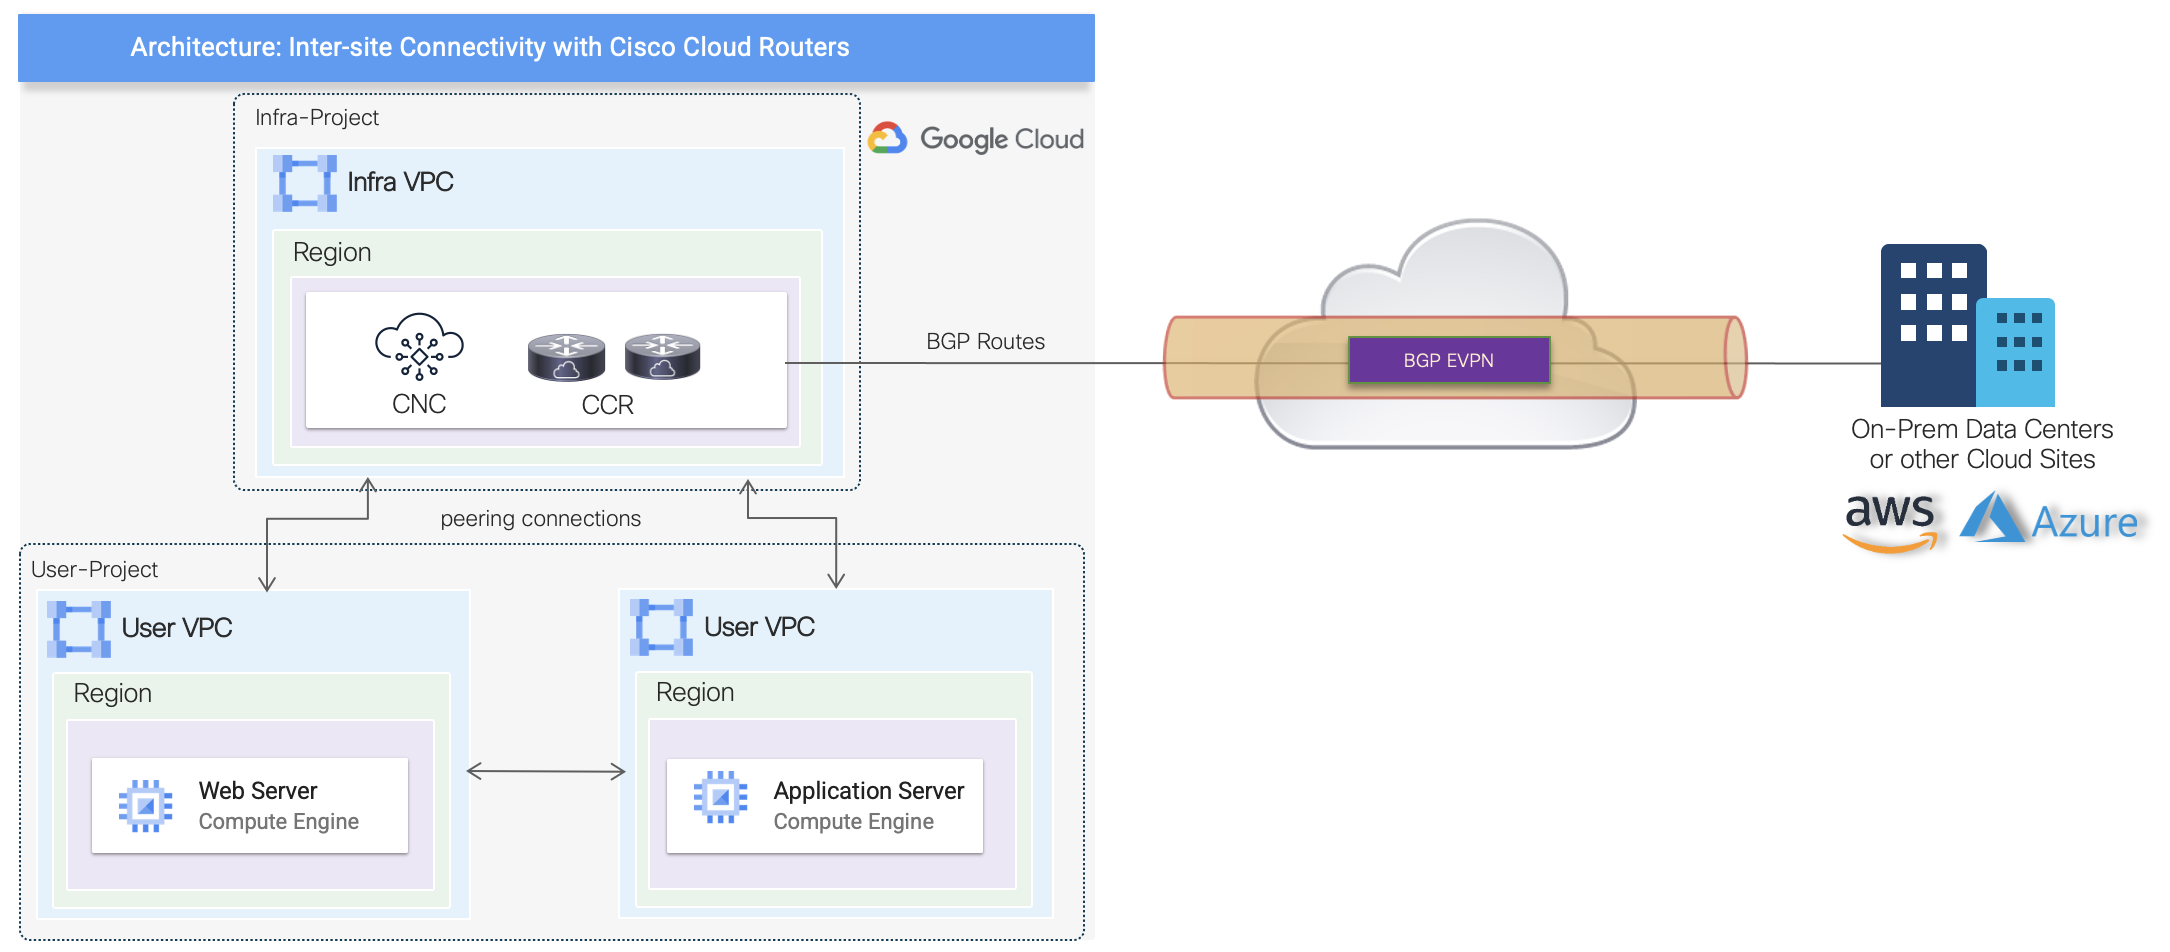This screenshot has width=2170, height=952.
Task: Select the left CCR router icon
Action: [x=566, y=357]
